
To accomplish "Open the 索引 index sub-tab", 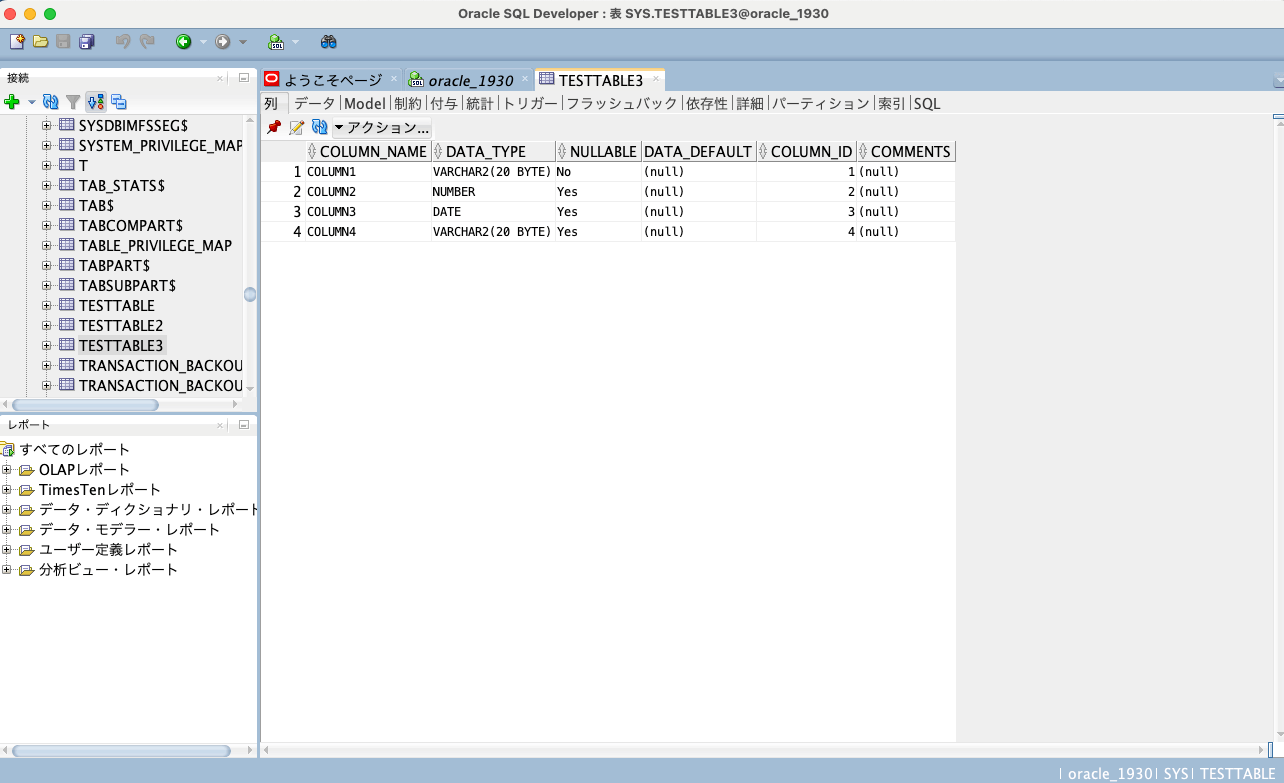I will click(x=891, y=103).
